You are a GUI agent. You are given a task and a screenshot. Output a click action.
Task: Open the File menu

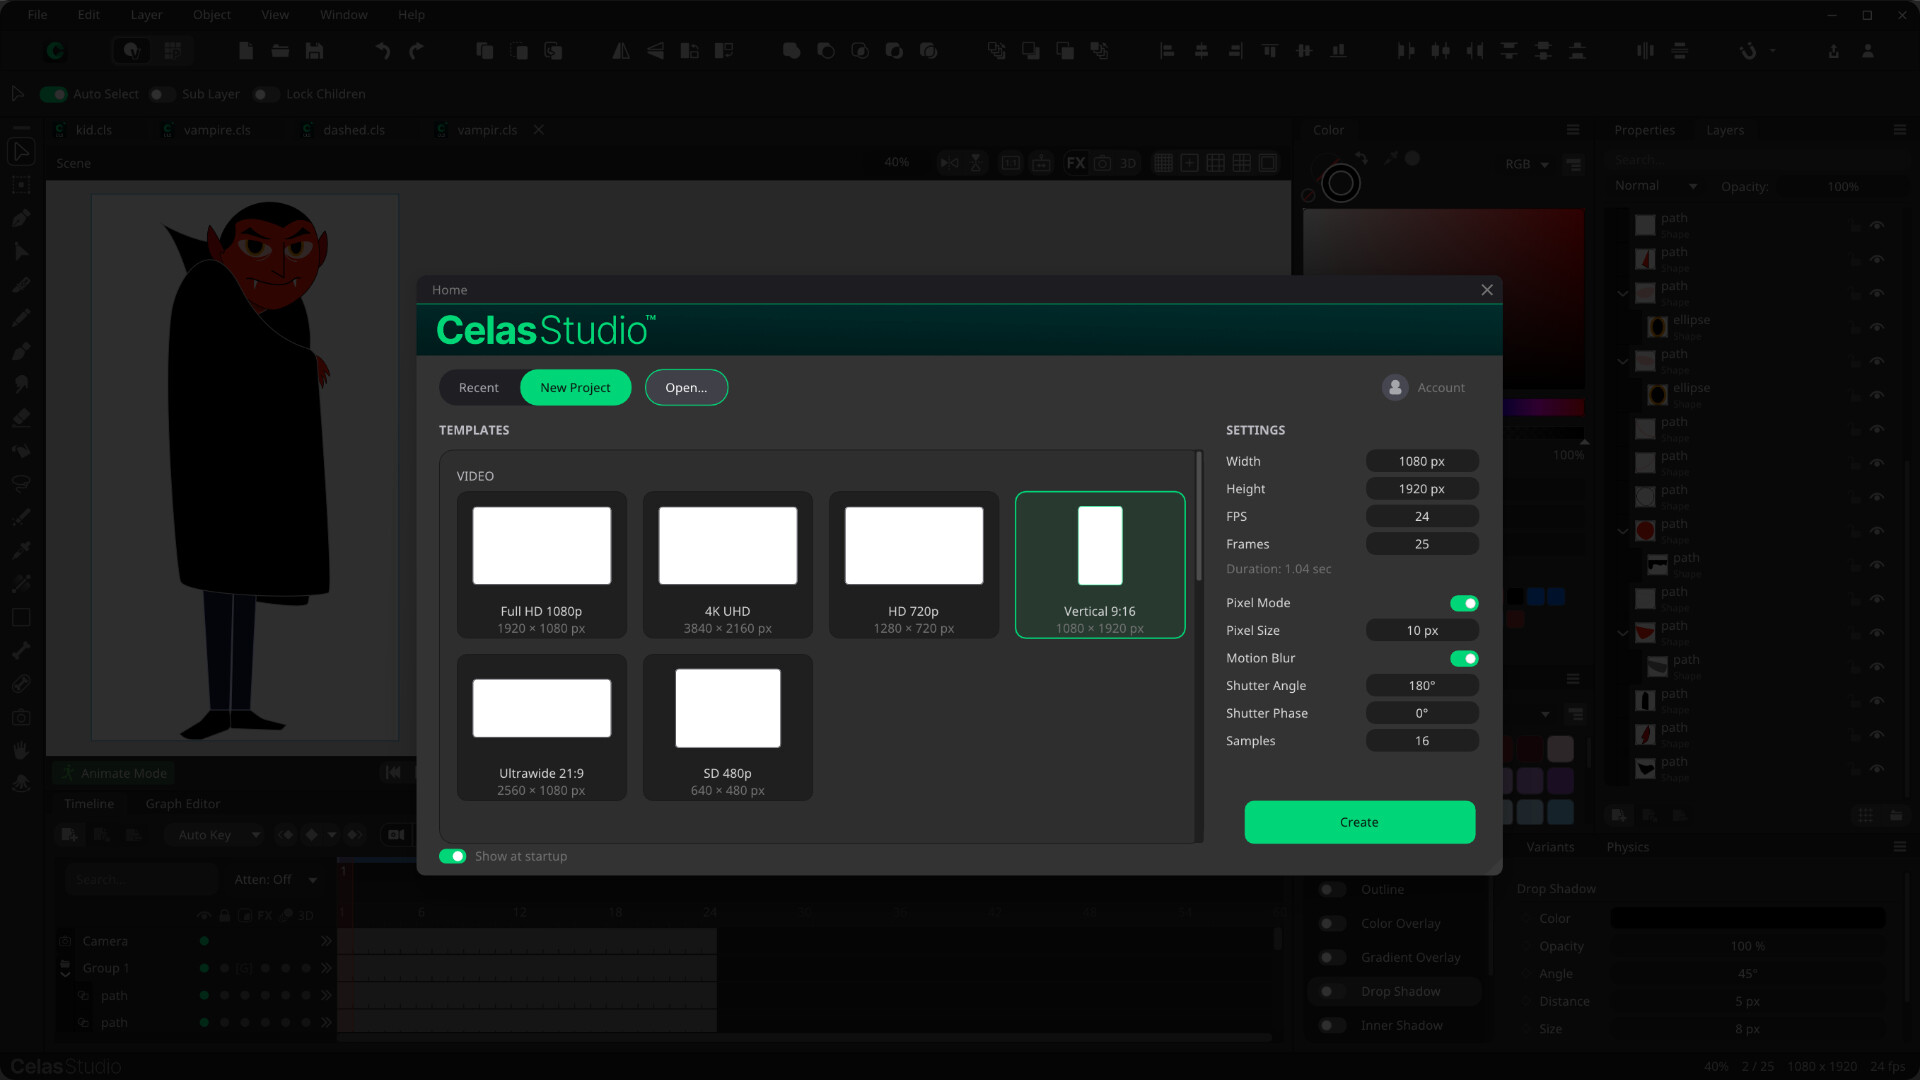pos(38,15)
